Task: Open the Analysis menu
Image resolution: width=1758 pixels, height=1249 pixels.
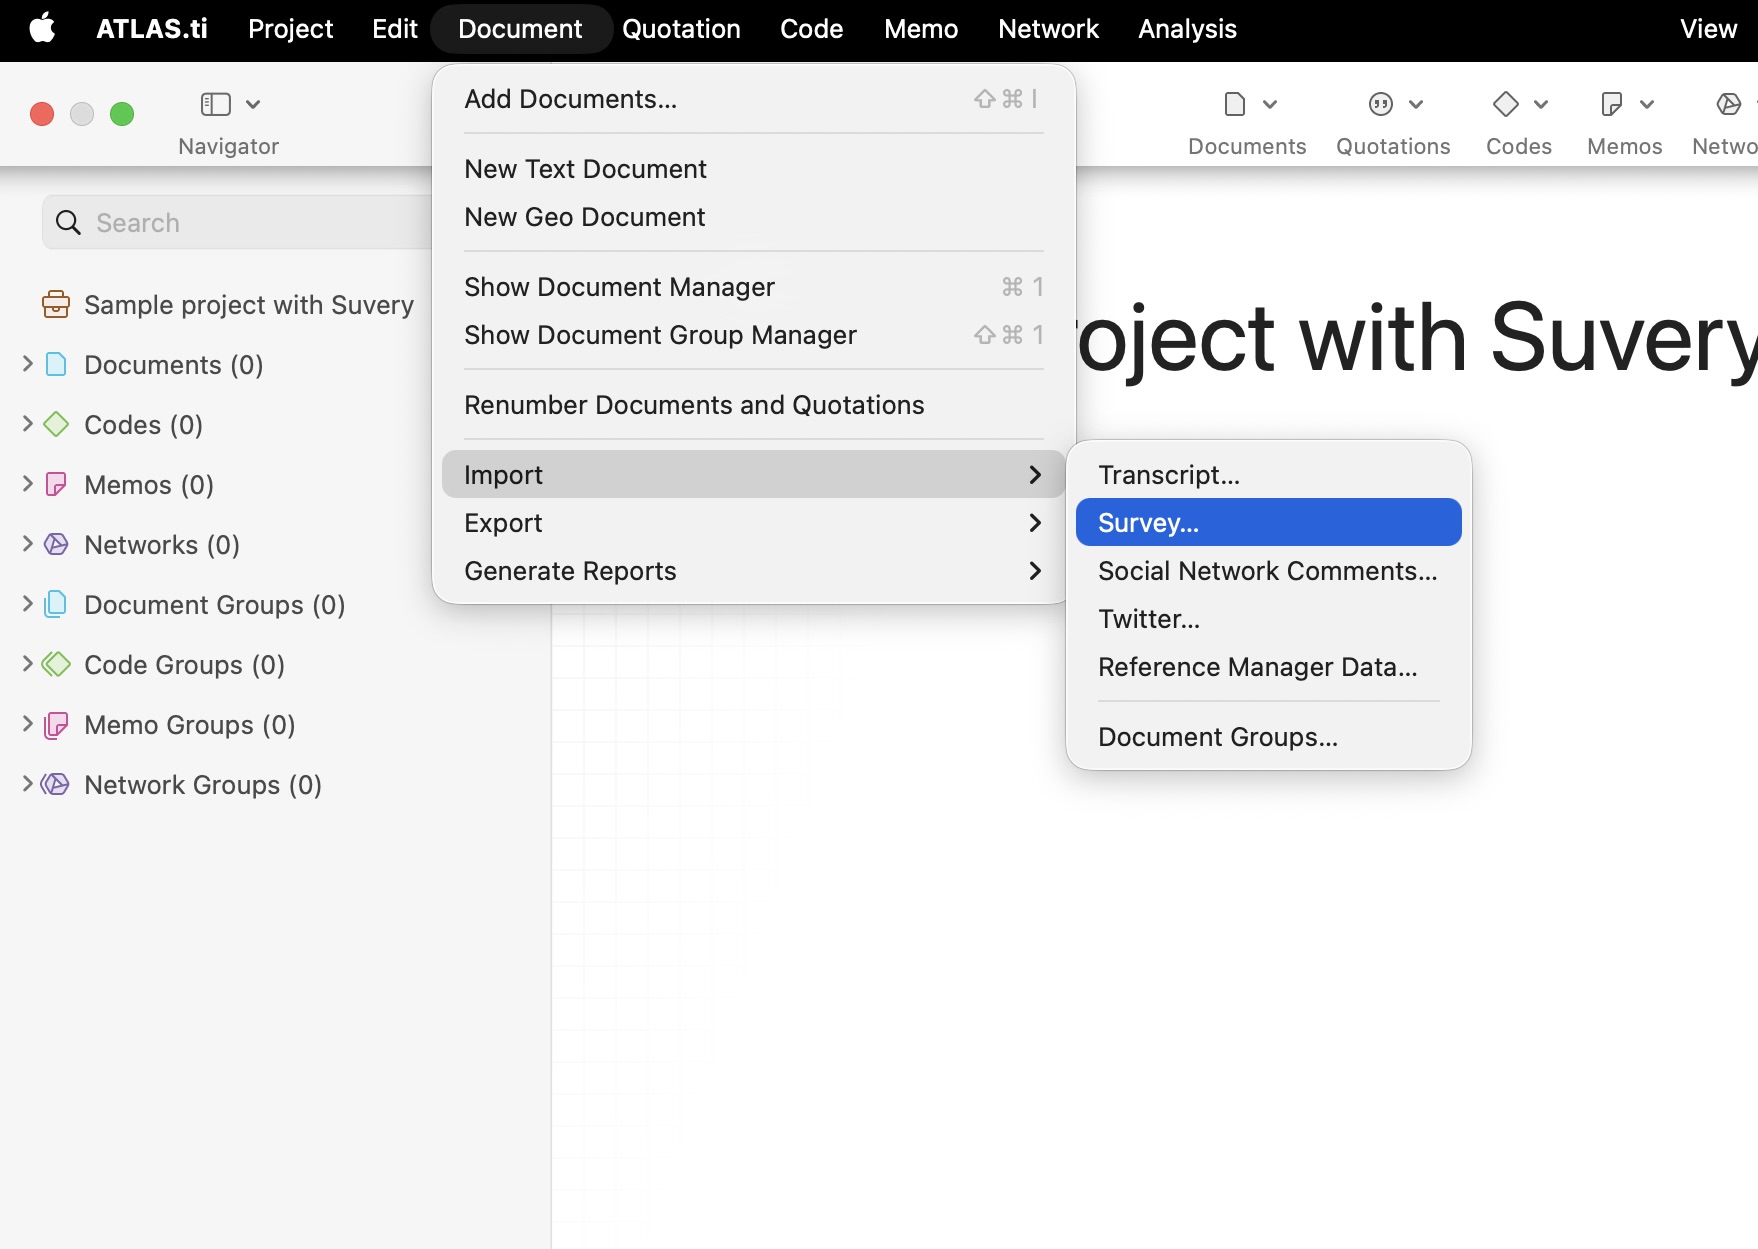Action: coord(1187,28)
